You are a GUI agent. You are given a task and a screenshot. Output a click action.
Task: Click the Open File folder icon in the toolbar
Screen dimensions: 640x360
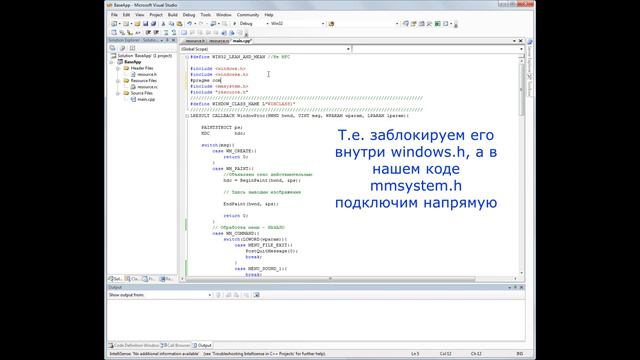point(138,24)
